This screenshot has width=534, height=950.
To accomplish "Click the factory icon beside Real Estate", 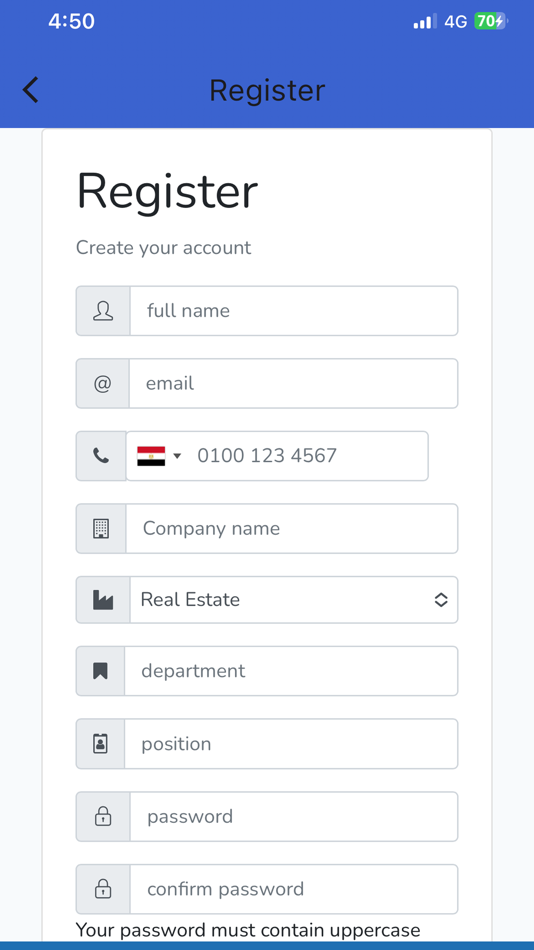I will click(x=102, y=600).
